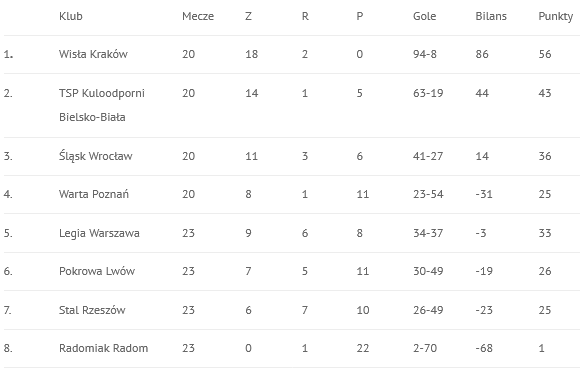580x375 pixels.
Task: Select the Punkty column header
Action: 556,17
